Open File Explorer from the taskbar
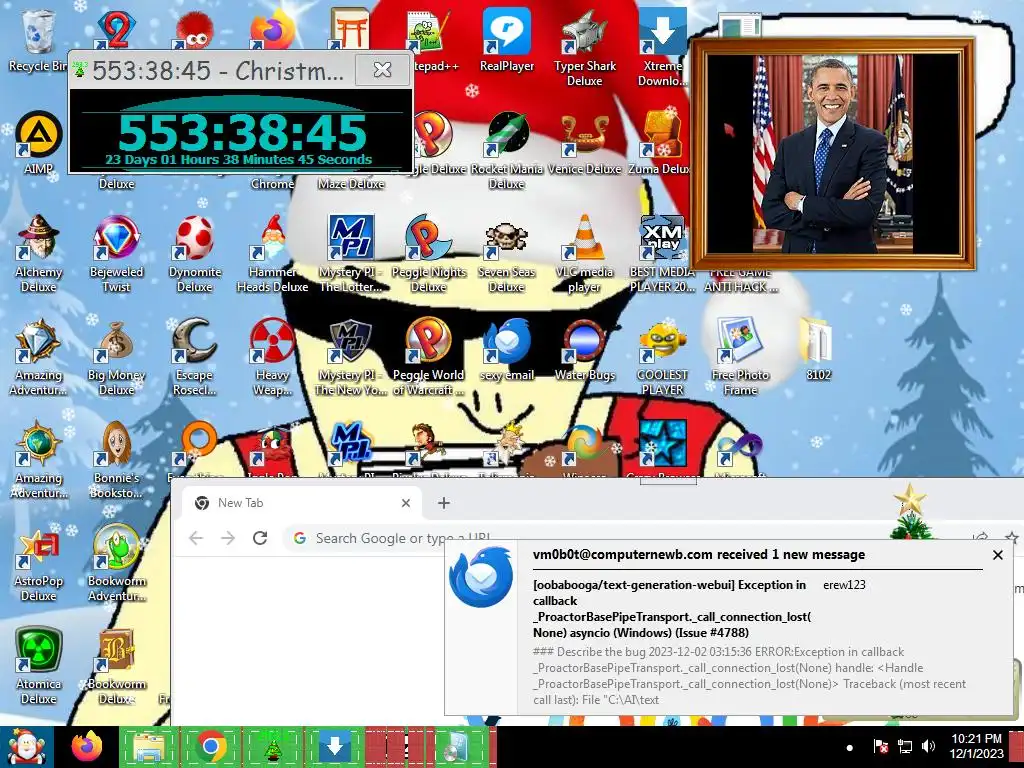Image resolution: width=1024 pixels, height=768 pixels. tap(148, 747)
